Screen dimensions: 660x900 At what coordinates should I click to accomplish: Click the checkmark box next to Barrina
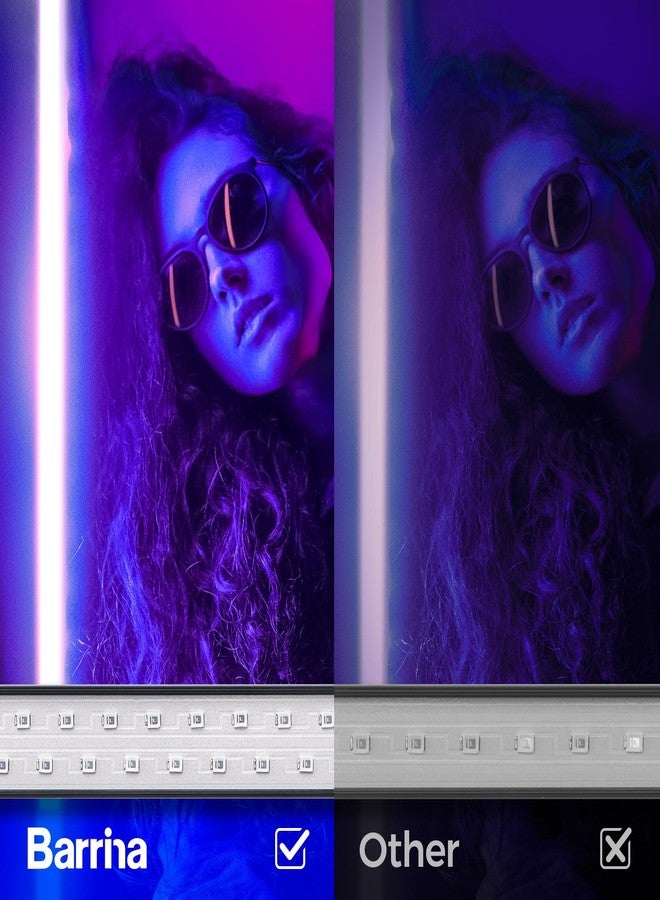tap(292, 848)
